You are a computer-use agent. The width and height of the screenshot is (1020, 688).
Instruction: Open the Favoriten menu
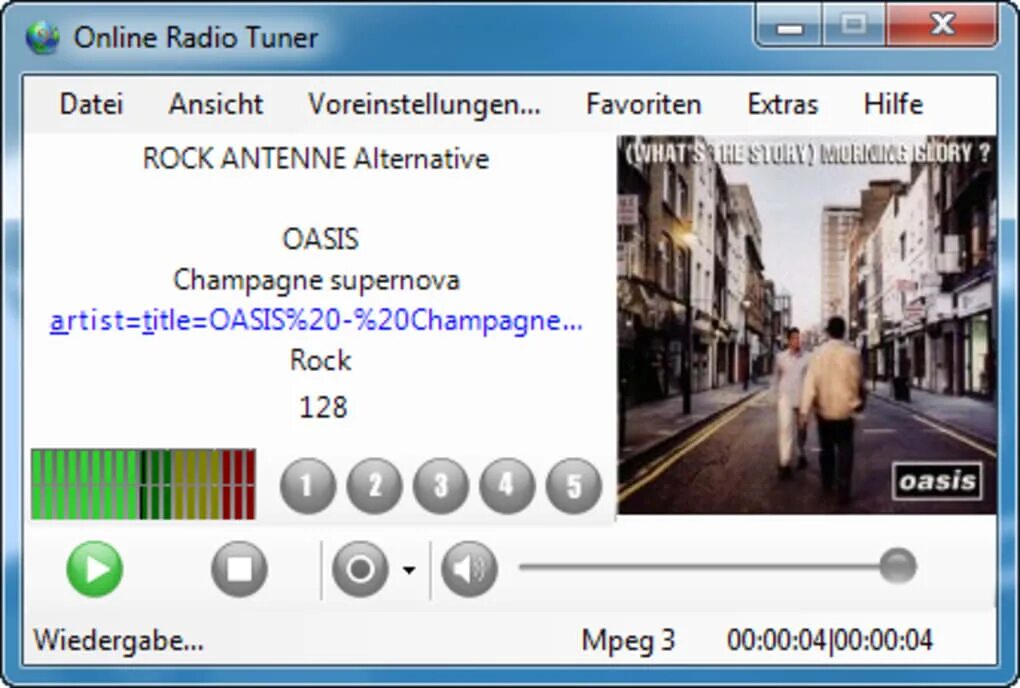(644, 104)
